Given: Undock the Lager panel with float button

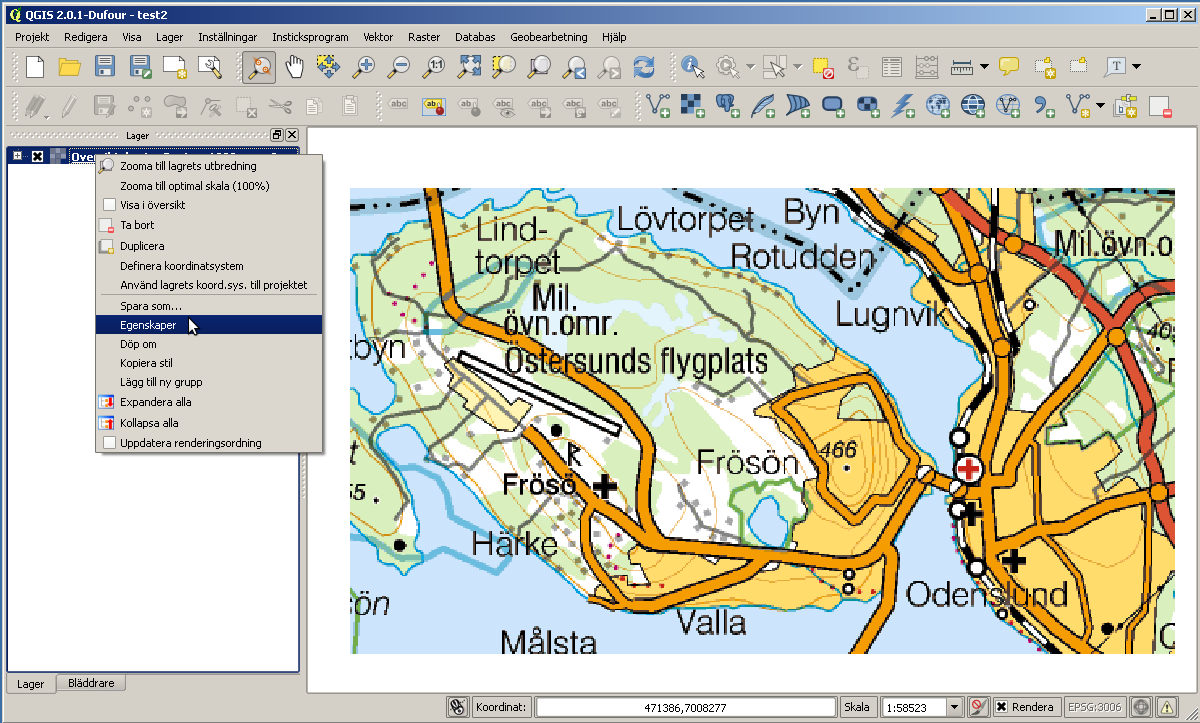Looking at the screenshot, I should tap(277, 135).
